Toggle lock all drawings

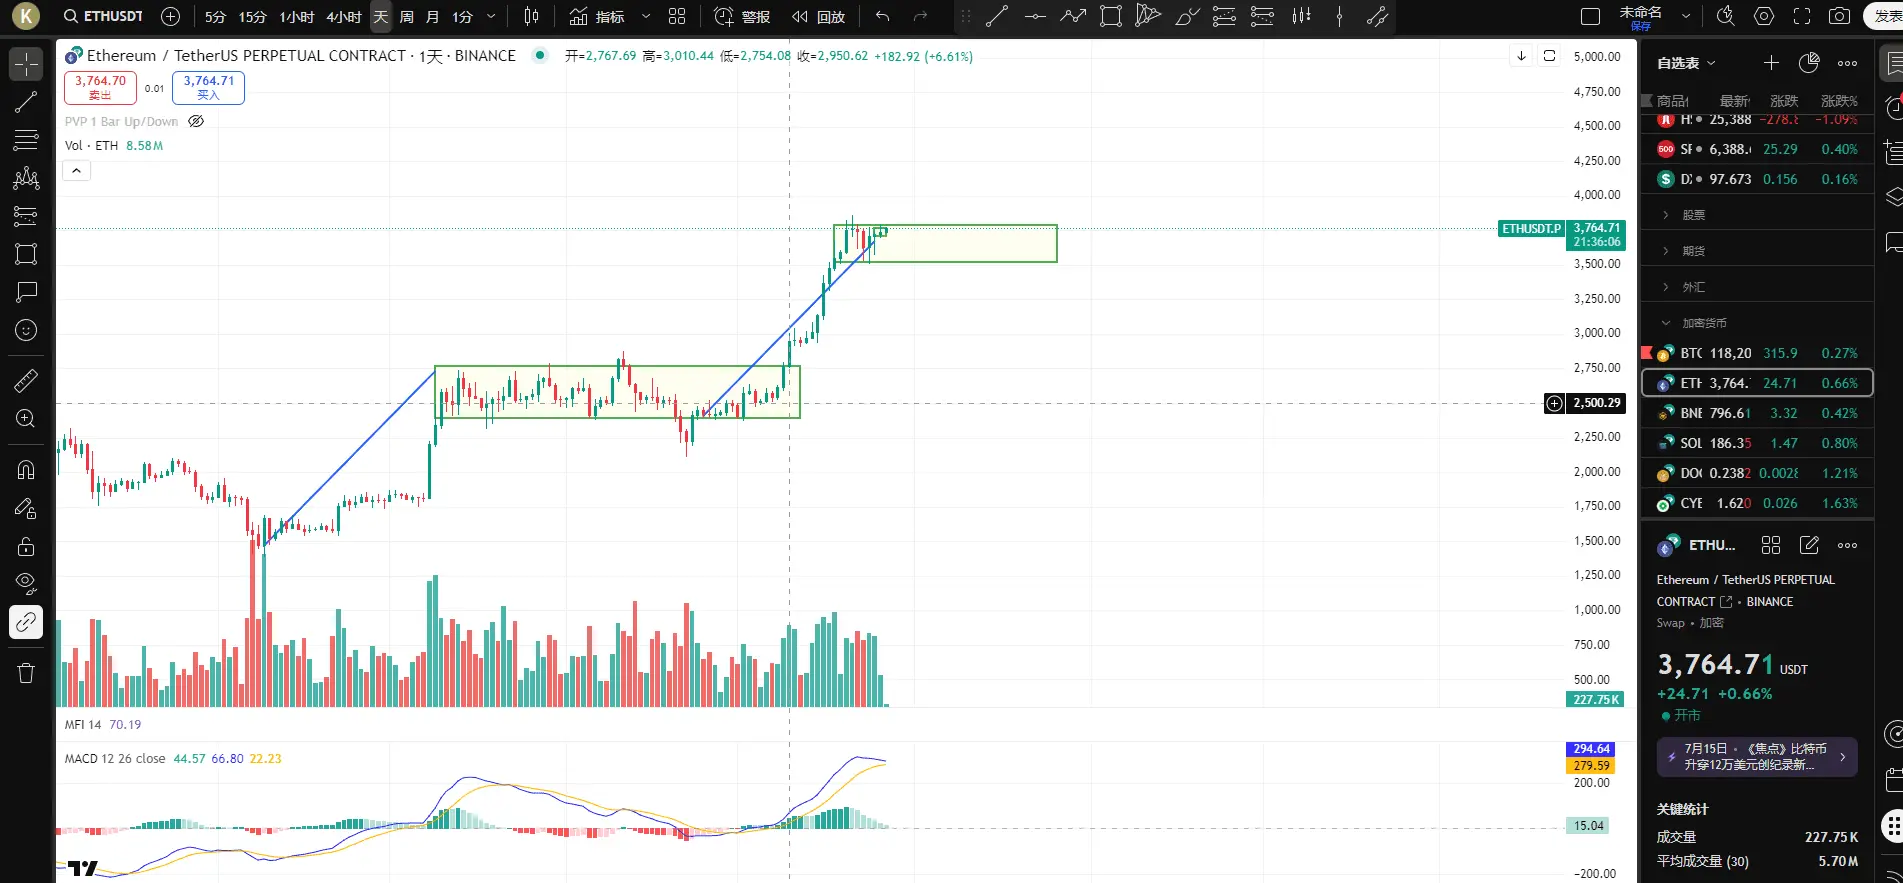(x=26, y=546)
